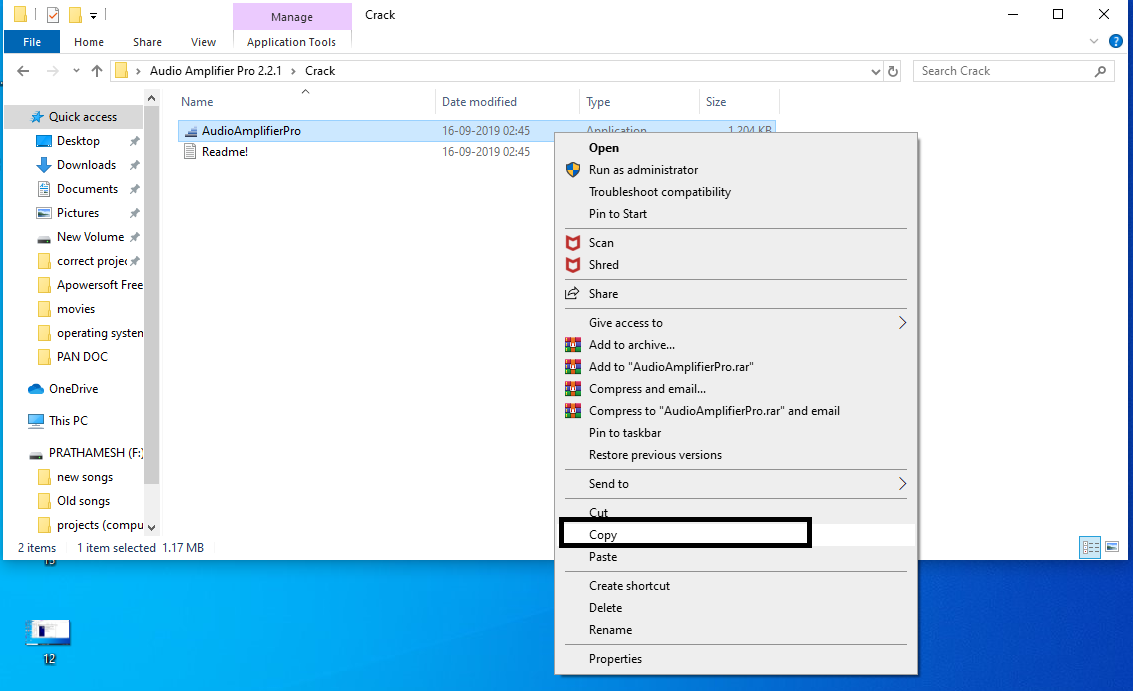Open recent locations dropdown arrow
1133x691 pixels.
[76, 71]
